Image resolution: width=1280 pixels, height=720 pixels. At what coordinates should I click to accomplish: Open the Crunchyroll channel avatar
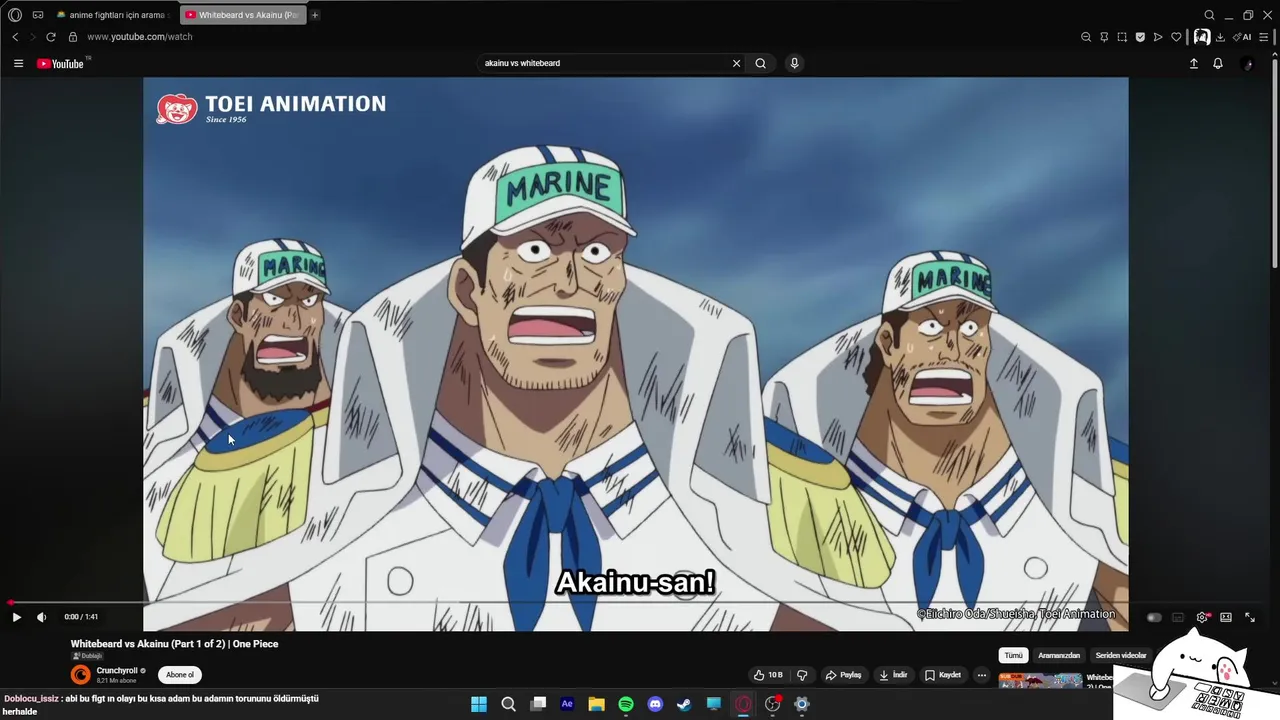81,675
